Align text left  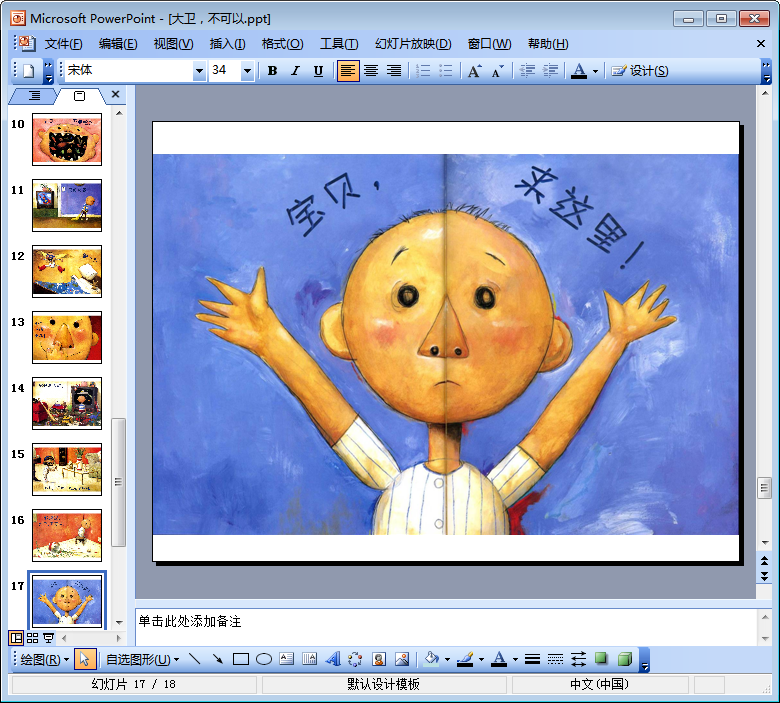[x=348, y=71]
